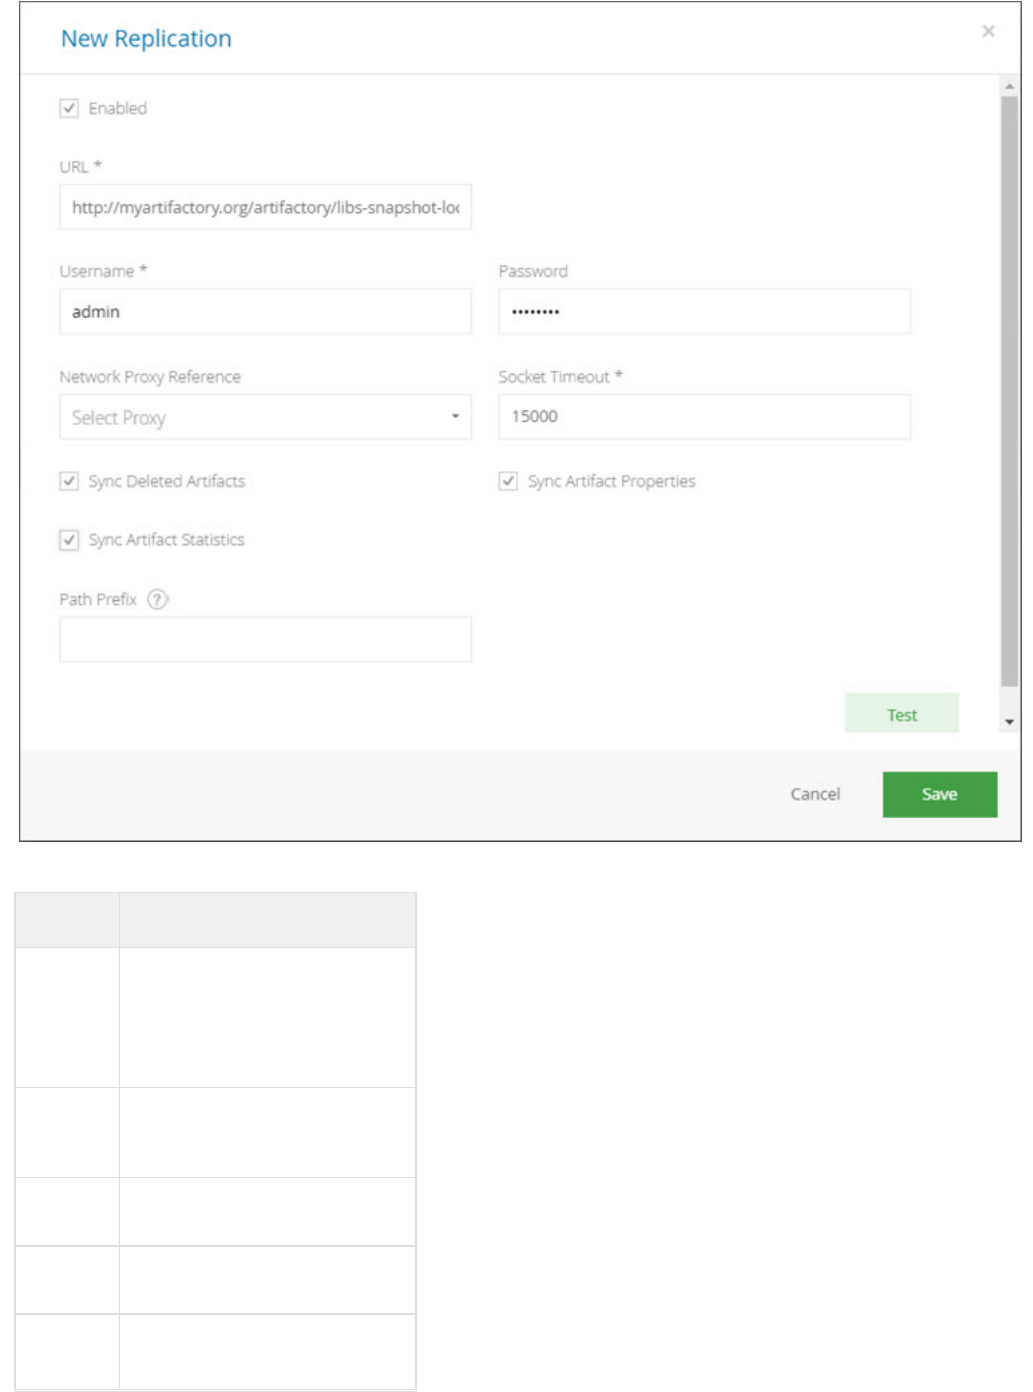1033x1392 pixels.
Task: Cancel the replication dialog
Action: click(x=815, y=794)
